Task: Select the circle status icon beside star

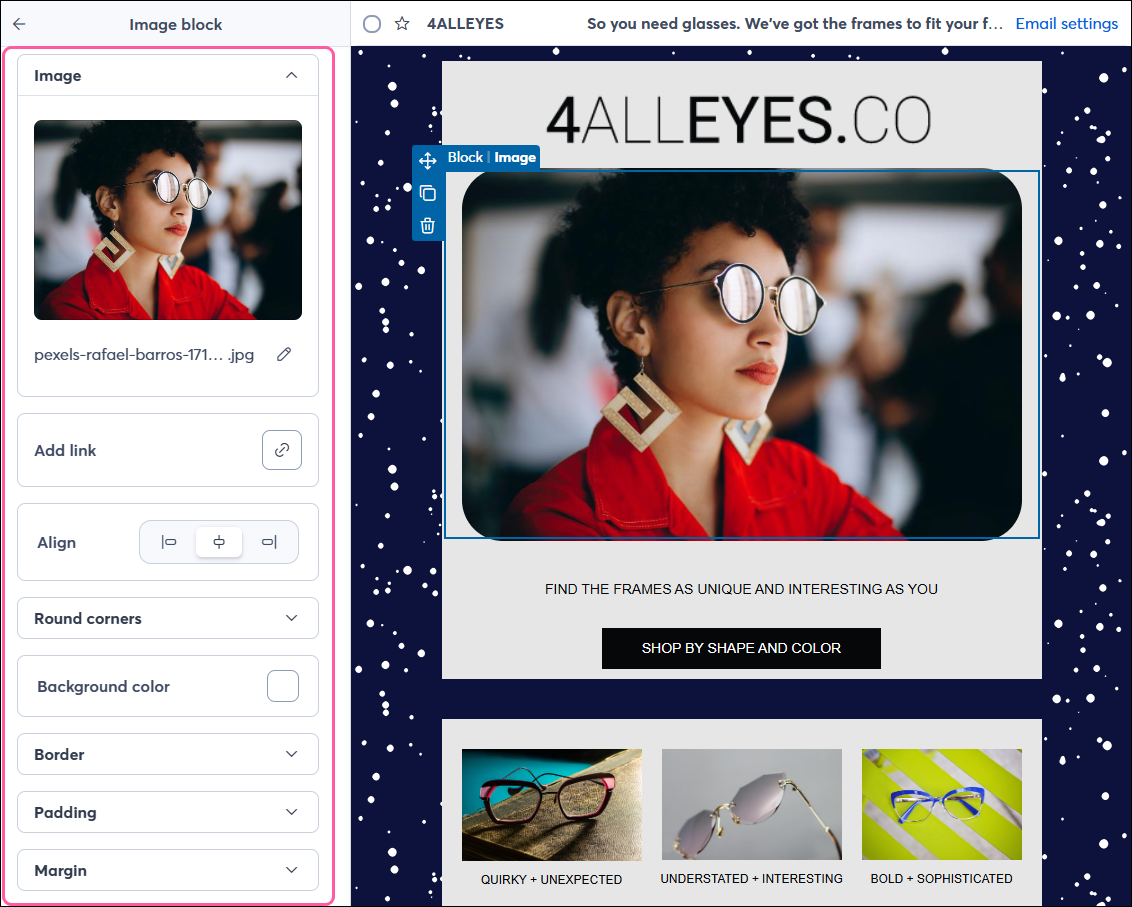Action: point(372,23)
